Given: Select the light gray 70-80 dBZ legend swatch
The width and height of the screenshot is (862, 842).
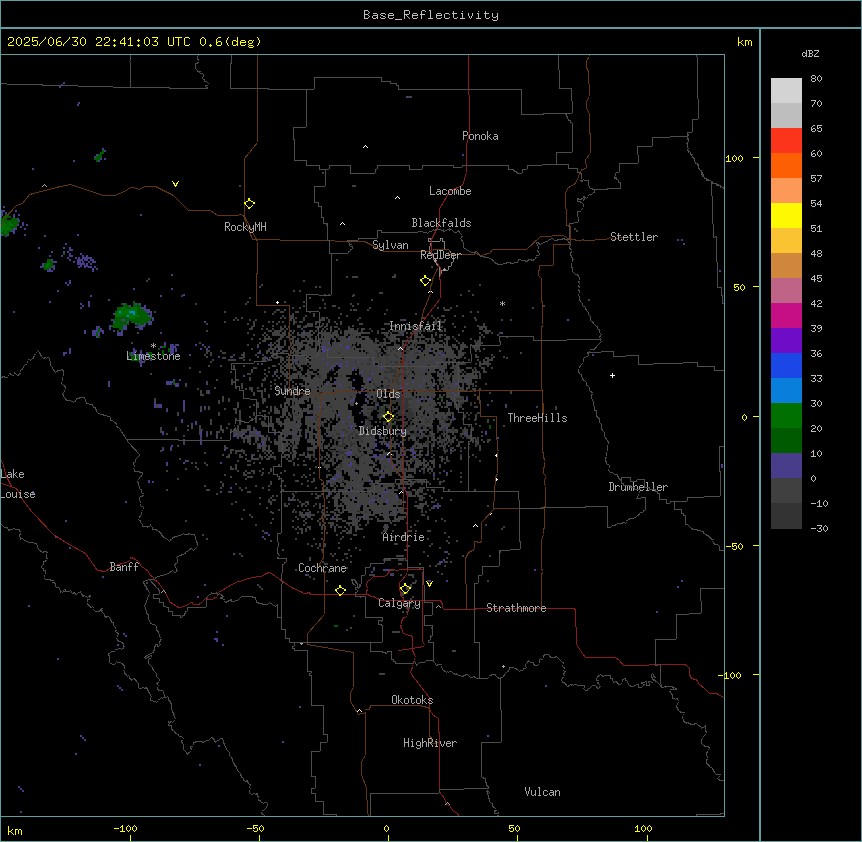Looking at the screenshot, I should click(x=786, y=91).
